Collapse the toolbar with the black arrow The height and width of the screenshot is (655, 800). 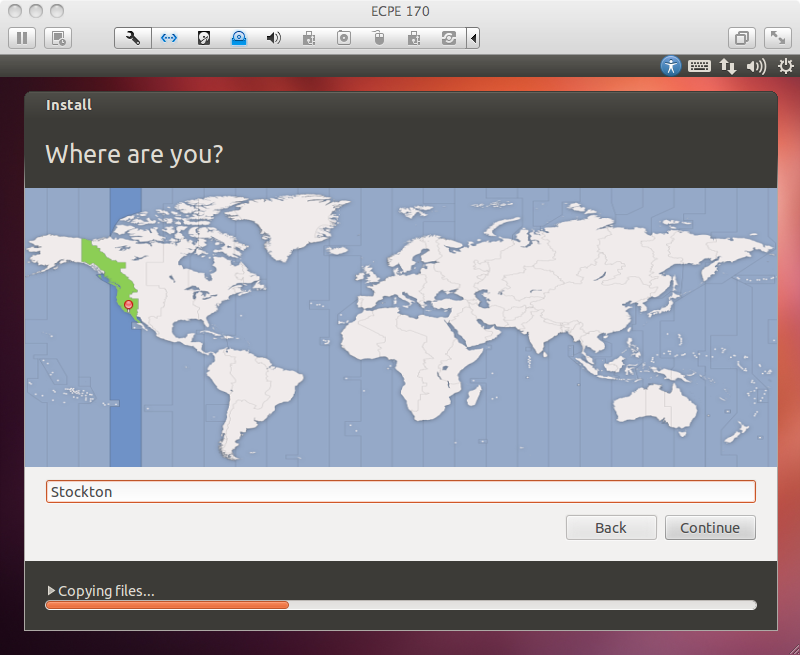pos(472,37)
